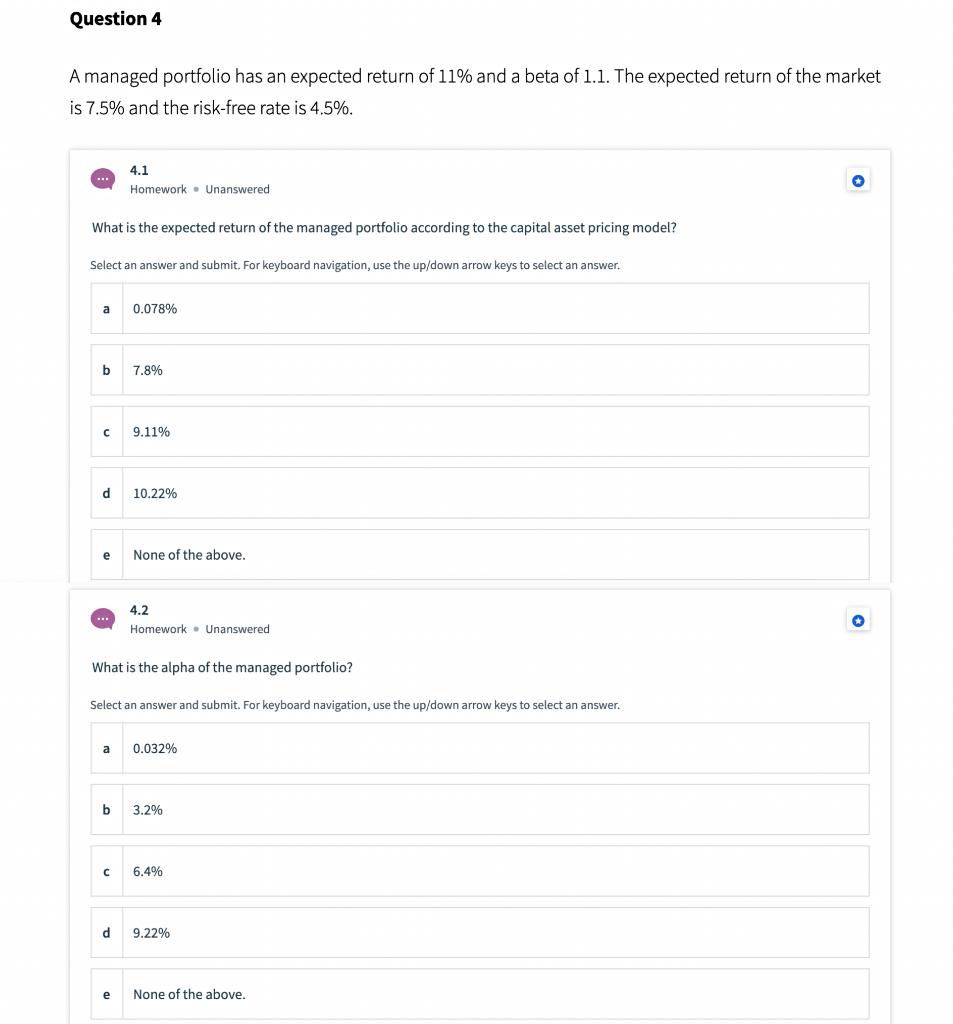953x1024 pixels.
Task: Click the purple speech bubble icon next to 4.2
Action: [x=103, y=618]
